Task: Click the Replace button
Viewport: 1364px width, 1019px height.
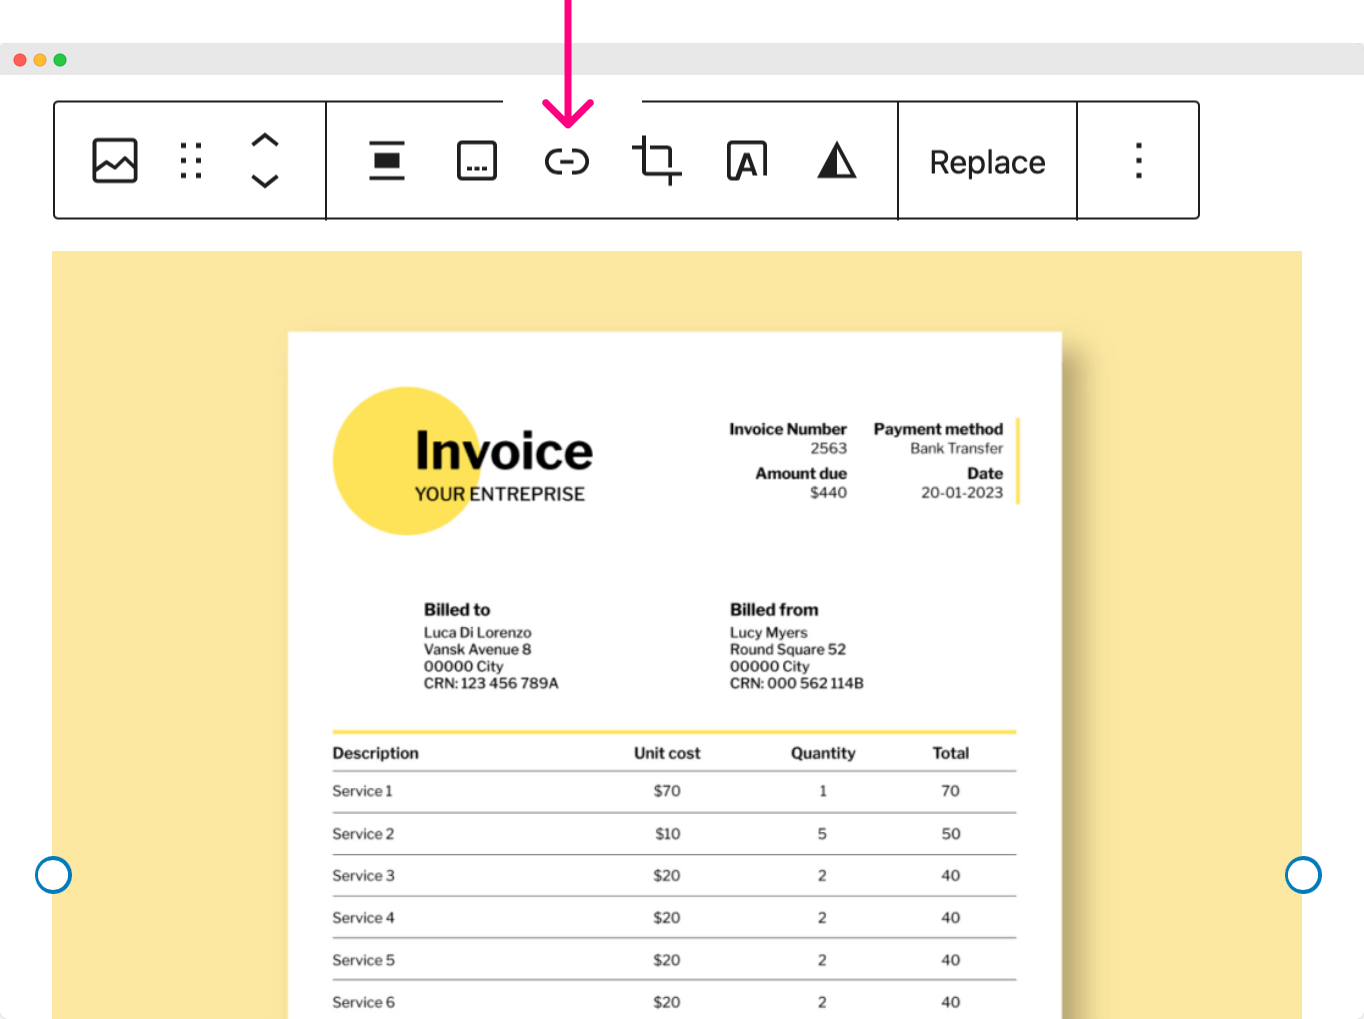Action: coord(987,162)
